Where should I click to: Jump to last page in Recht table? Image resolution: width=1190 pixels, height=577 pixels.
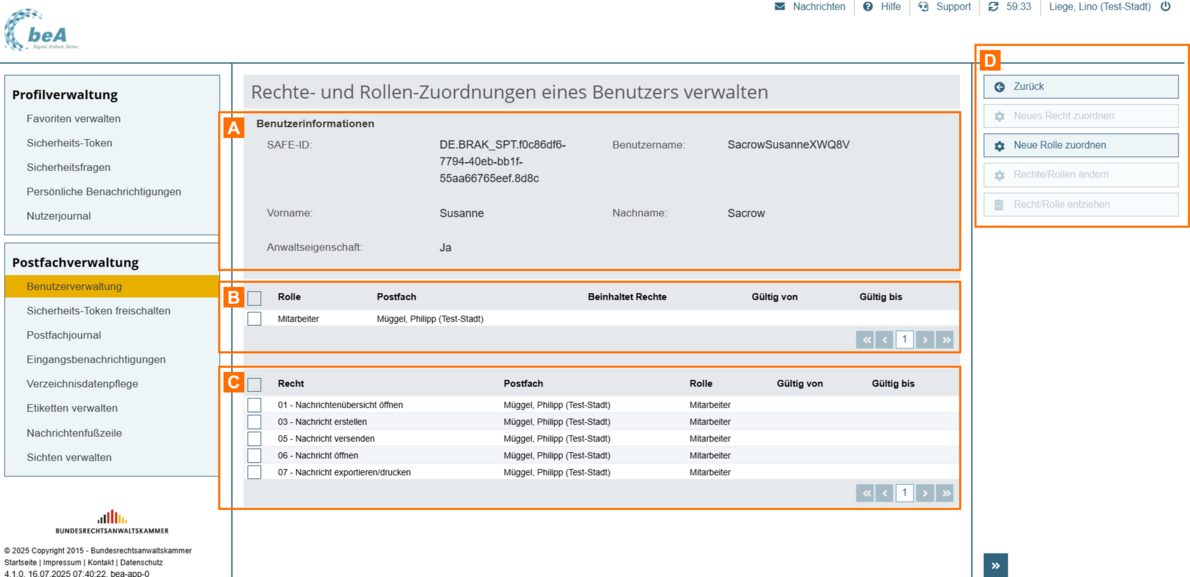pyautogui.click(x=945, y=493)
